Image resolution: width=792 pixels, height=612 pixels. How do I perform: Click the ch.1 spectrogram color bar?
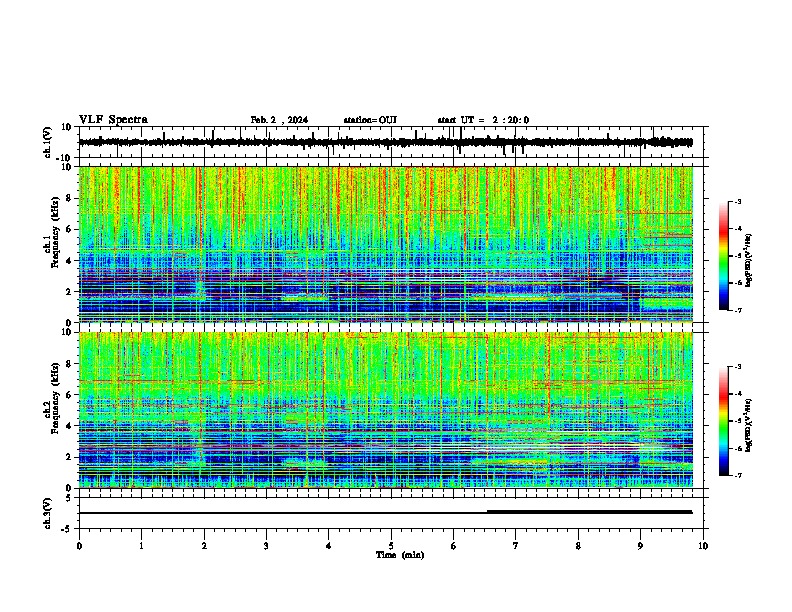(x=723, y=256)
